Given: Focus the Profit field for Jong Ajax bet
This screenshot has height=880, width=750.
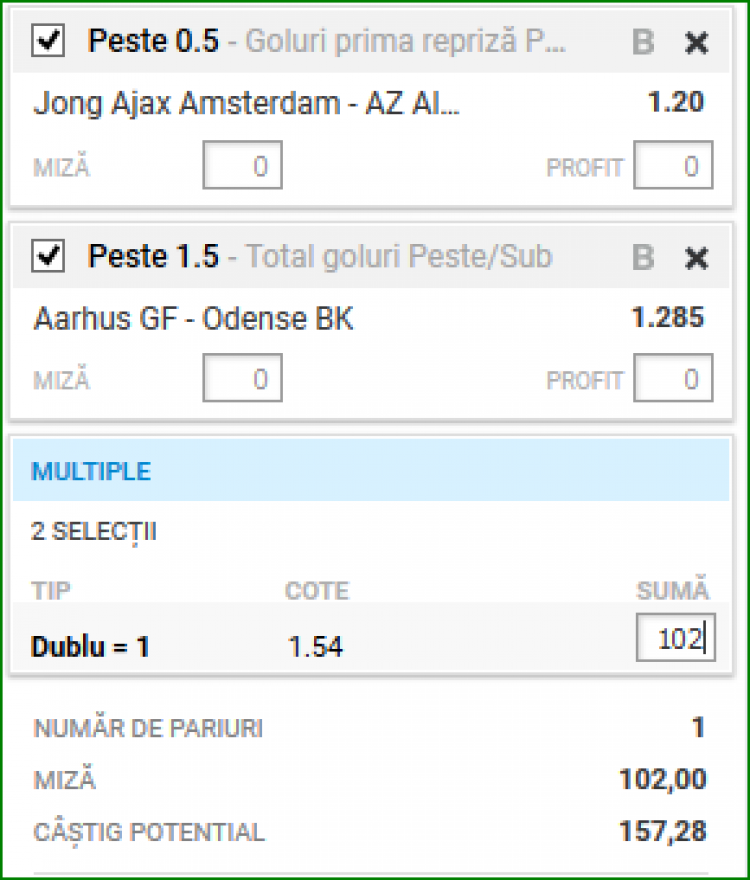Looking at the screenshot, I should (x=673, y=166).
